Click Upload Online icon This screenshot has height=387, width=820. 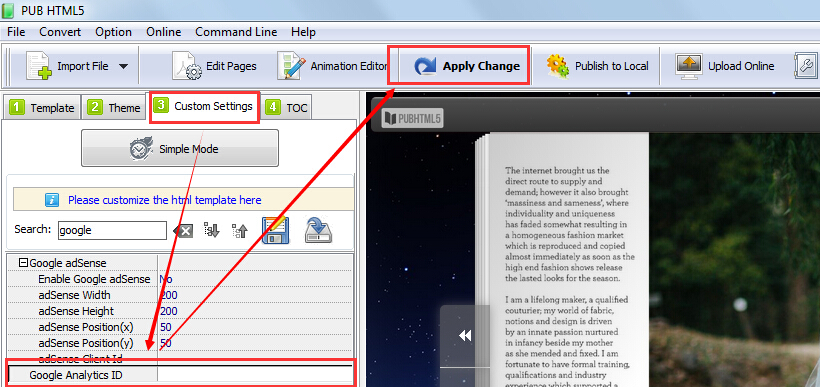[x=688, y=66]
